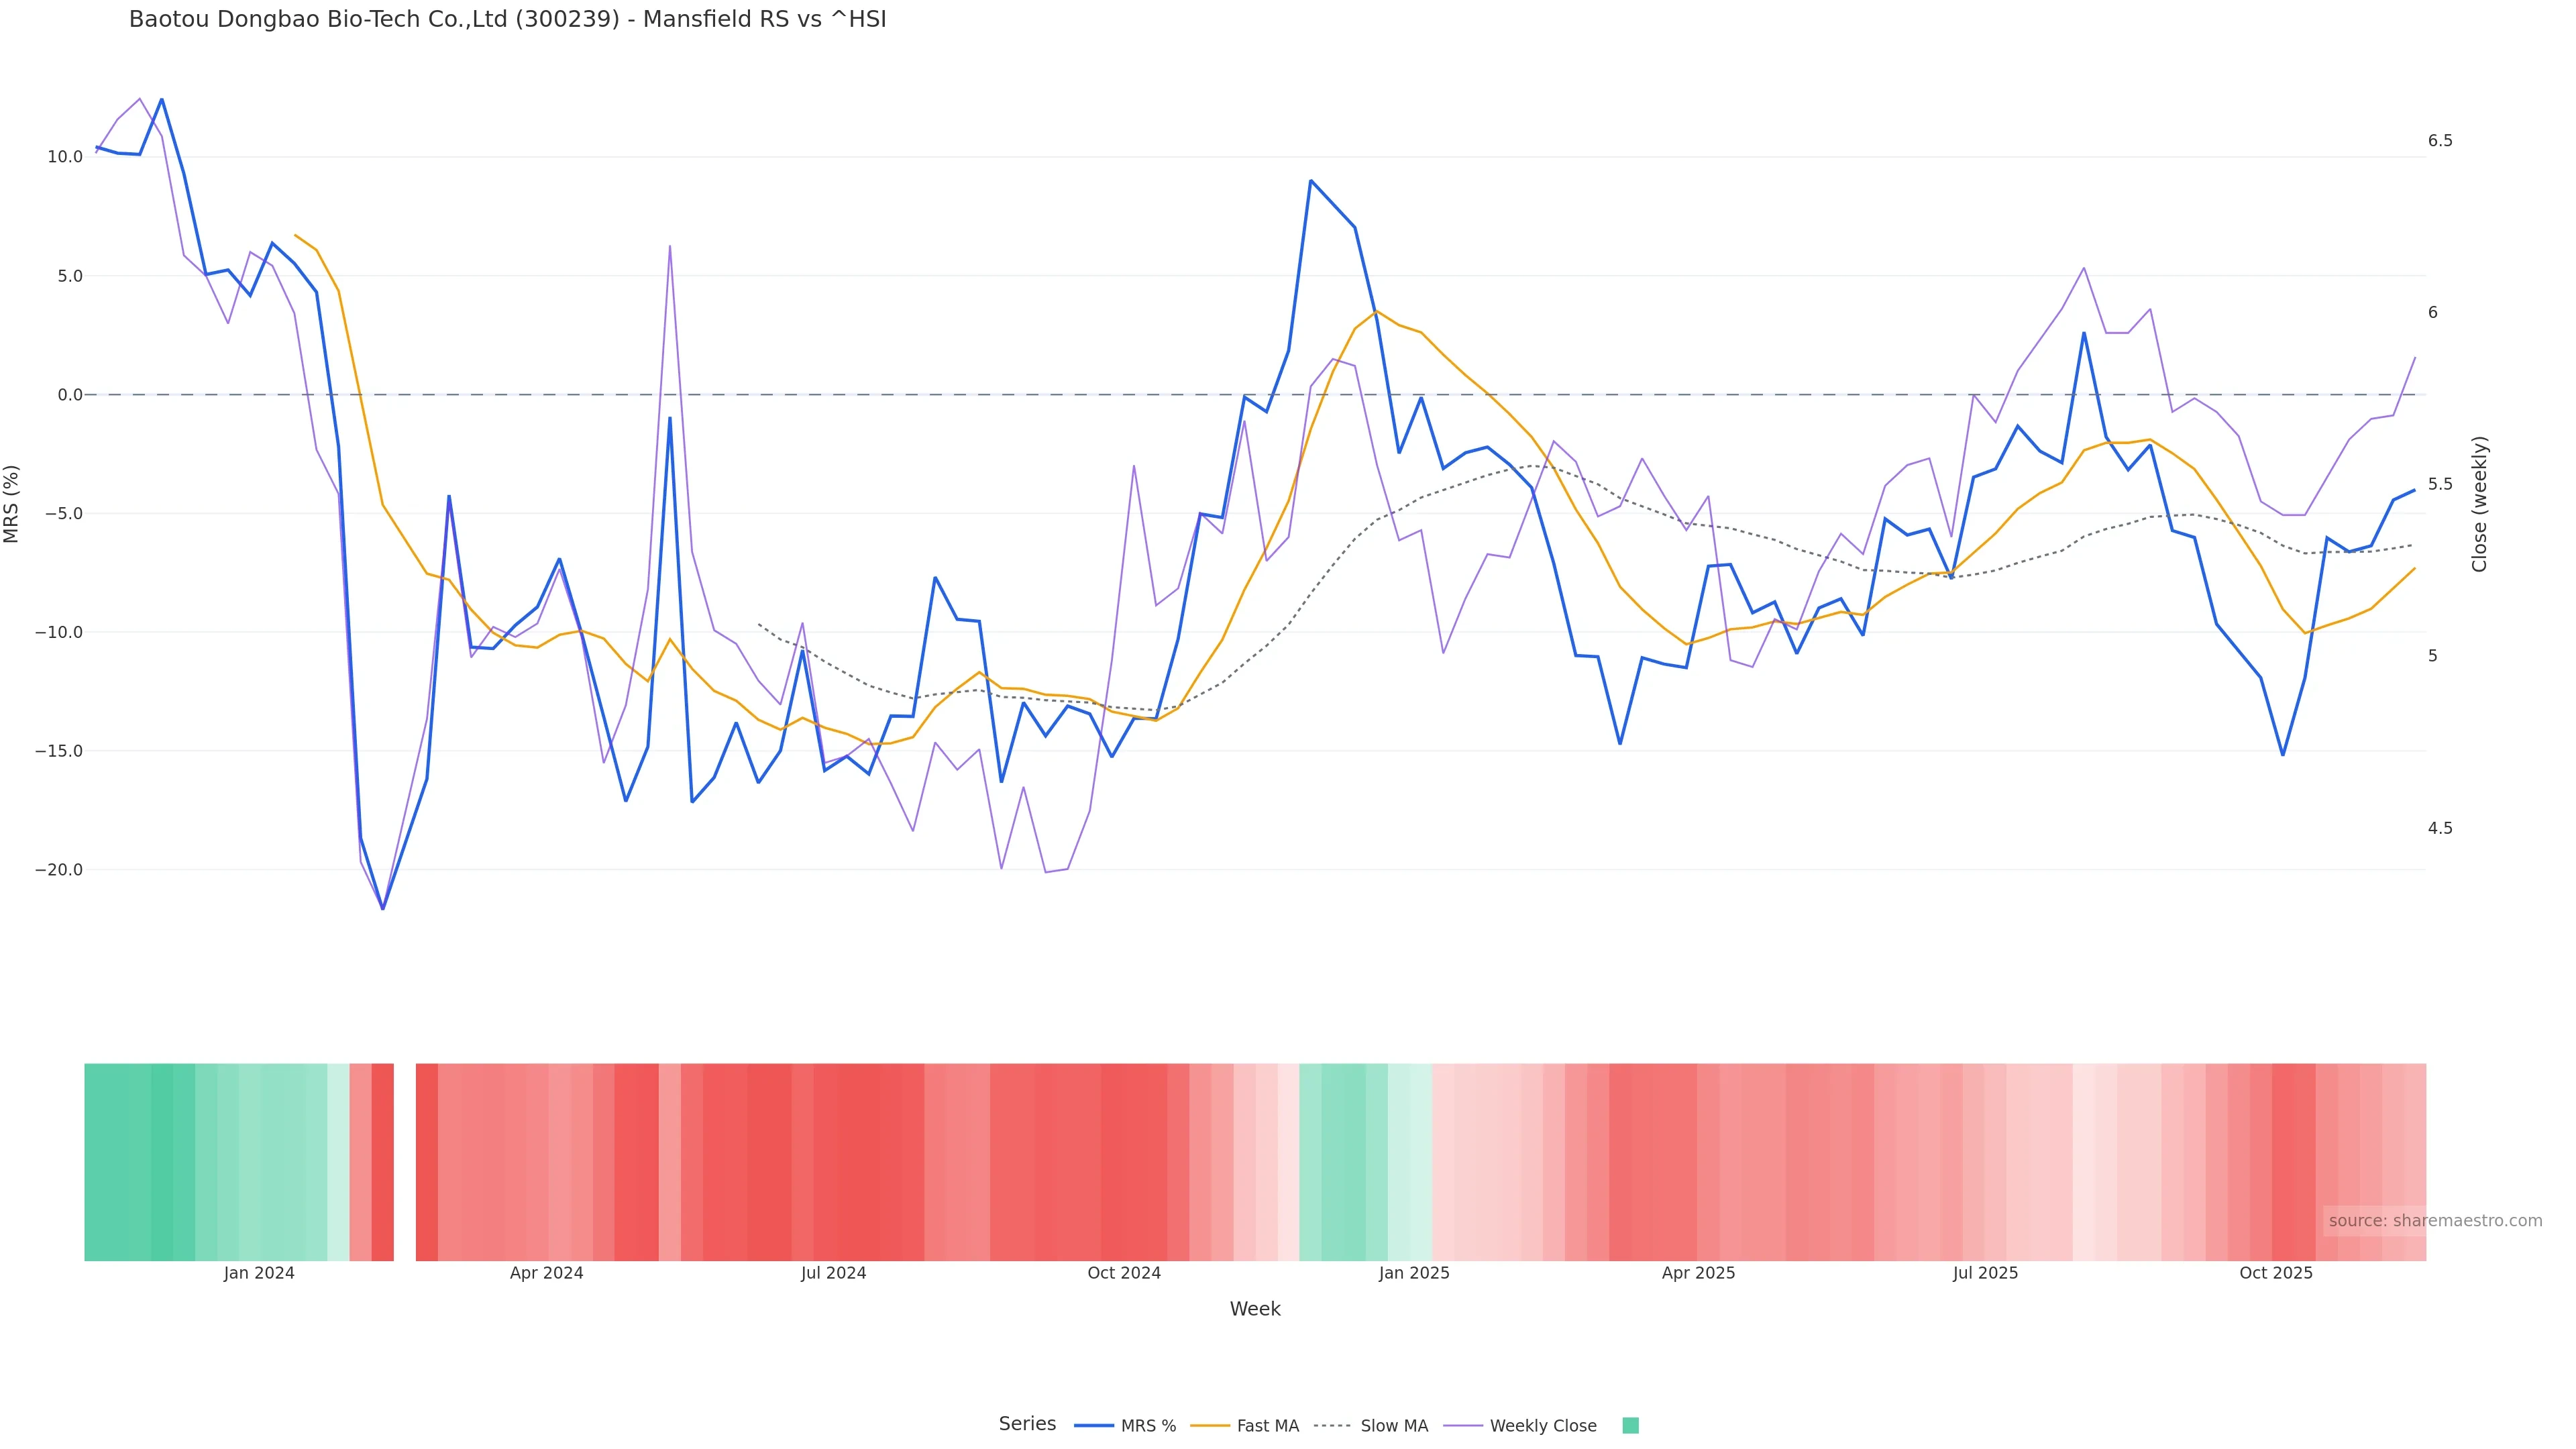Click the purple Weekly Close legend line
This screenshot has height=1449, width=2576.
pyautogui.click(x=1463, y=1425)
